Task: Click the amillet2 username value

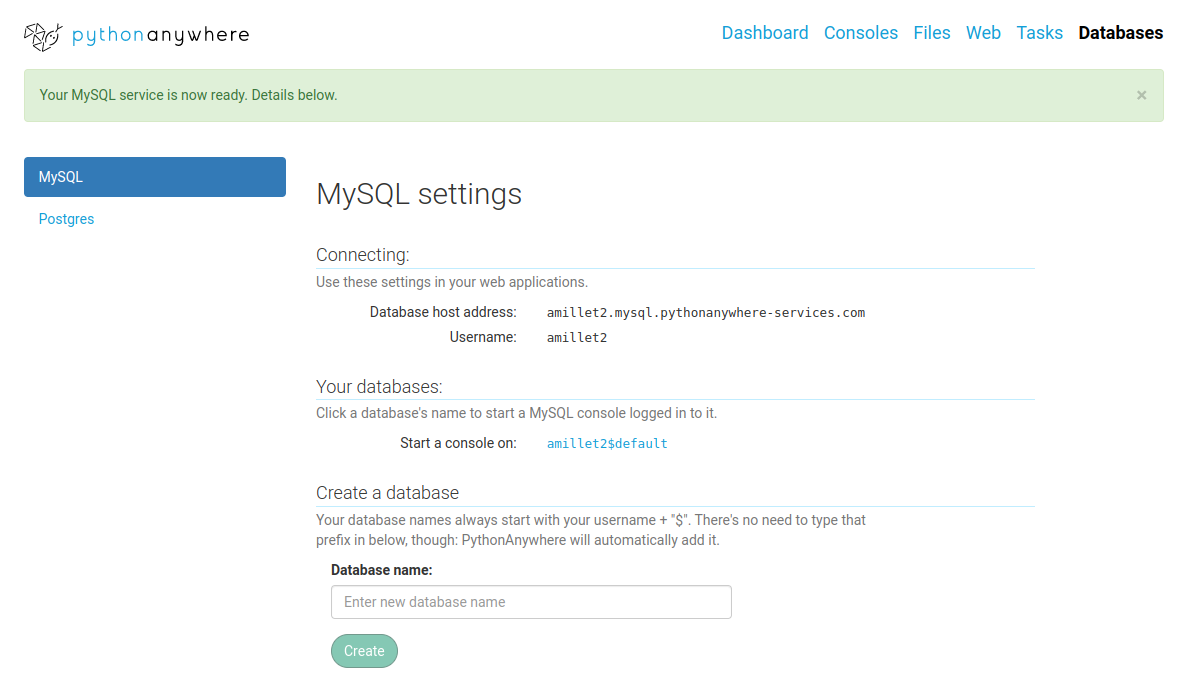Action: tap(576, 338)
